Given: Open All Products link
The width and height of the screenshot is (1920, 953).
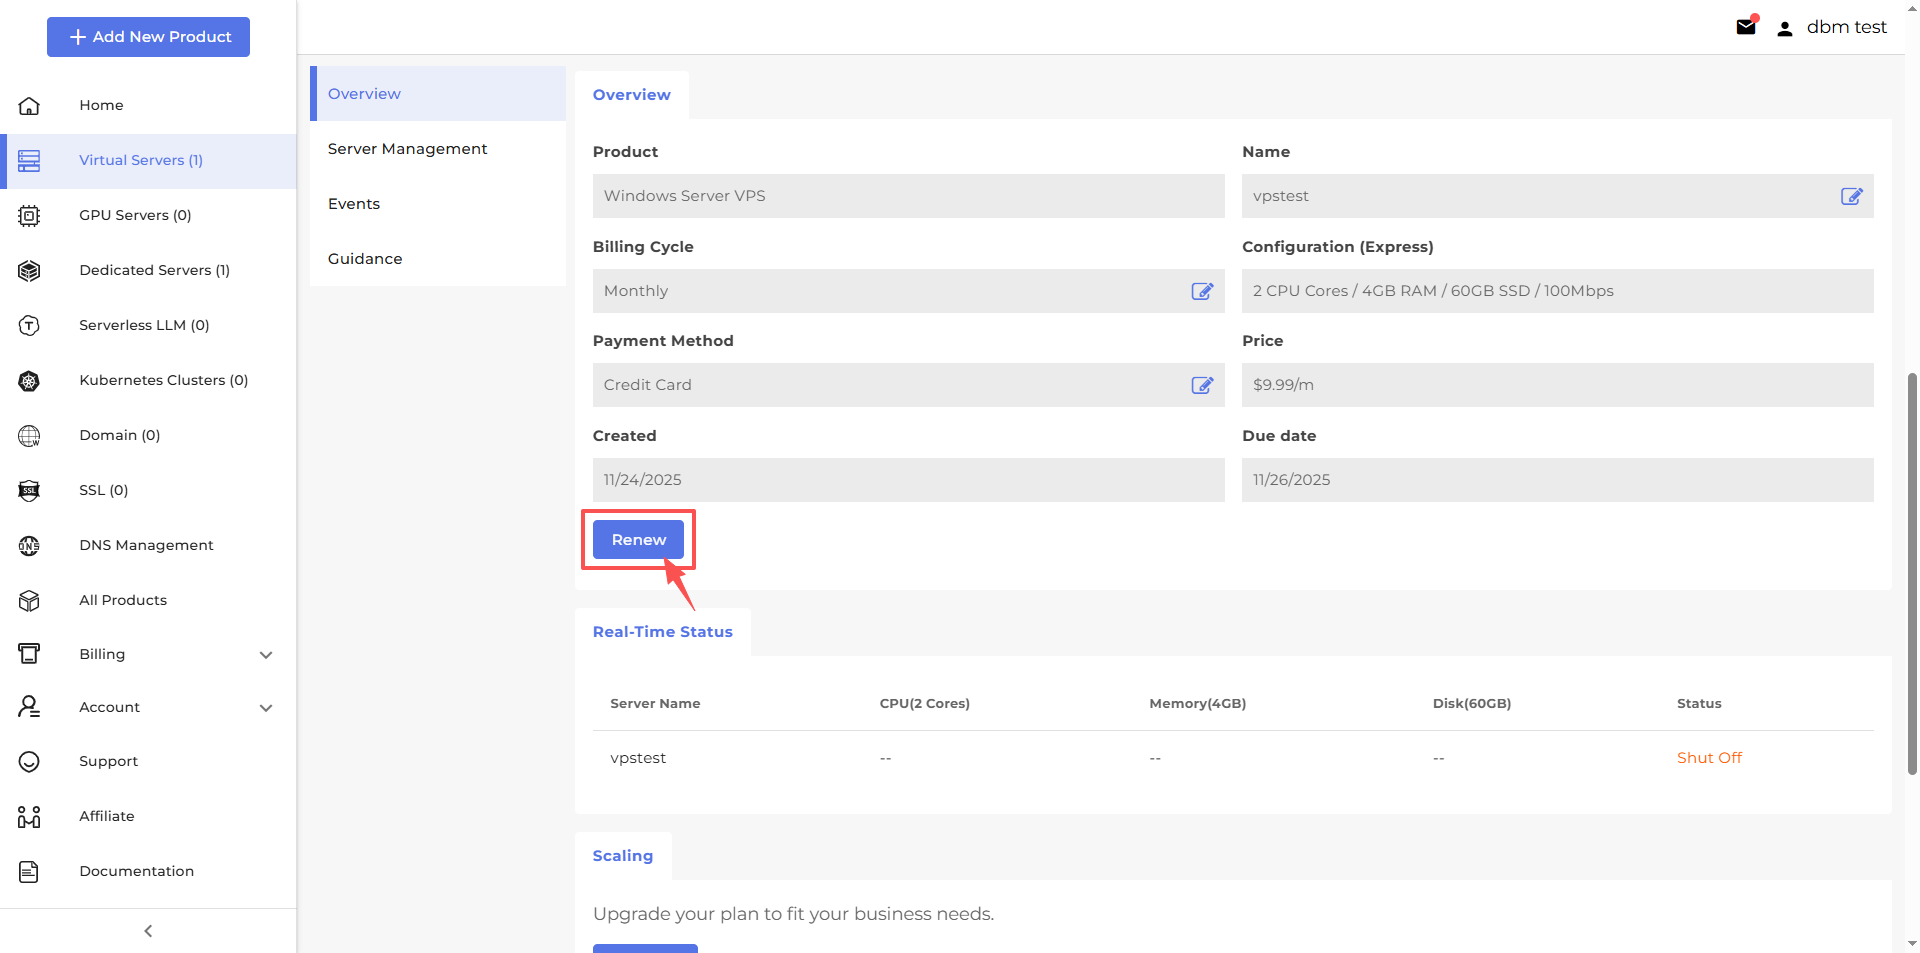Looking at the screenshot, I should 123,600.
